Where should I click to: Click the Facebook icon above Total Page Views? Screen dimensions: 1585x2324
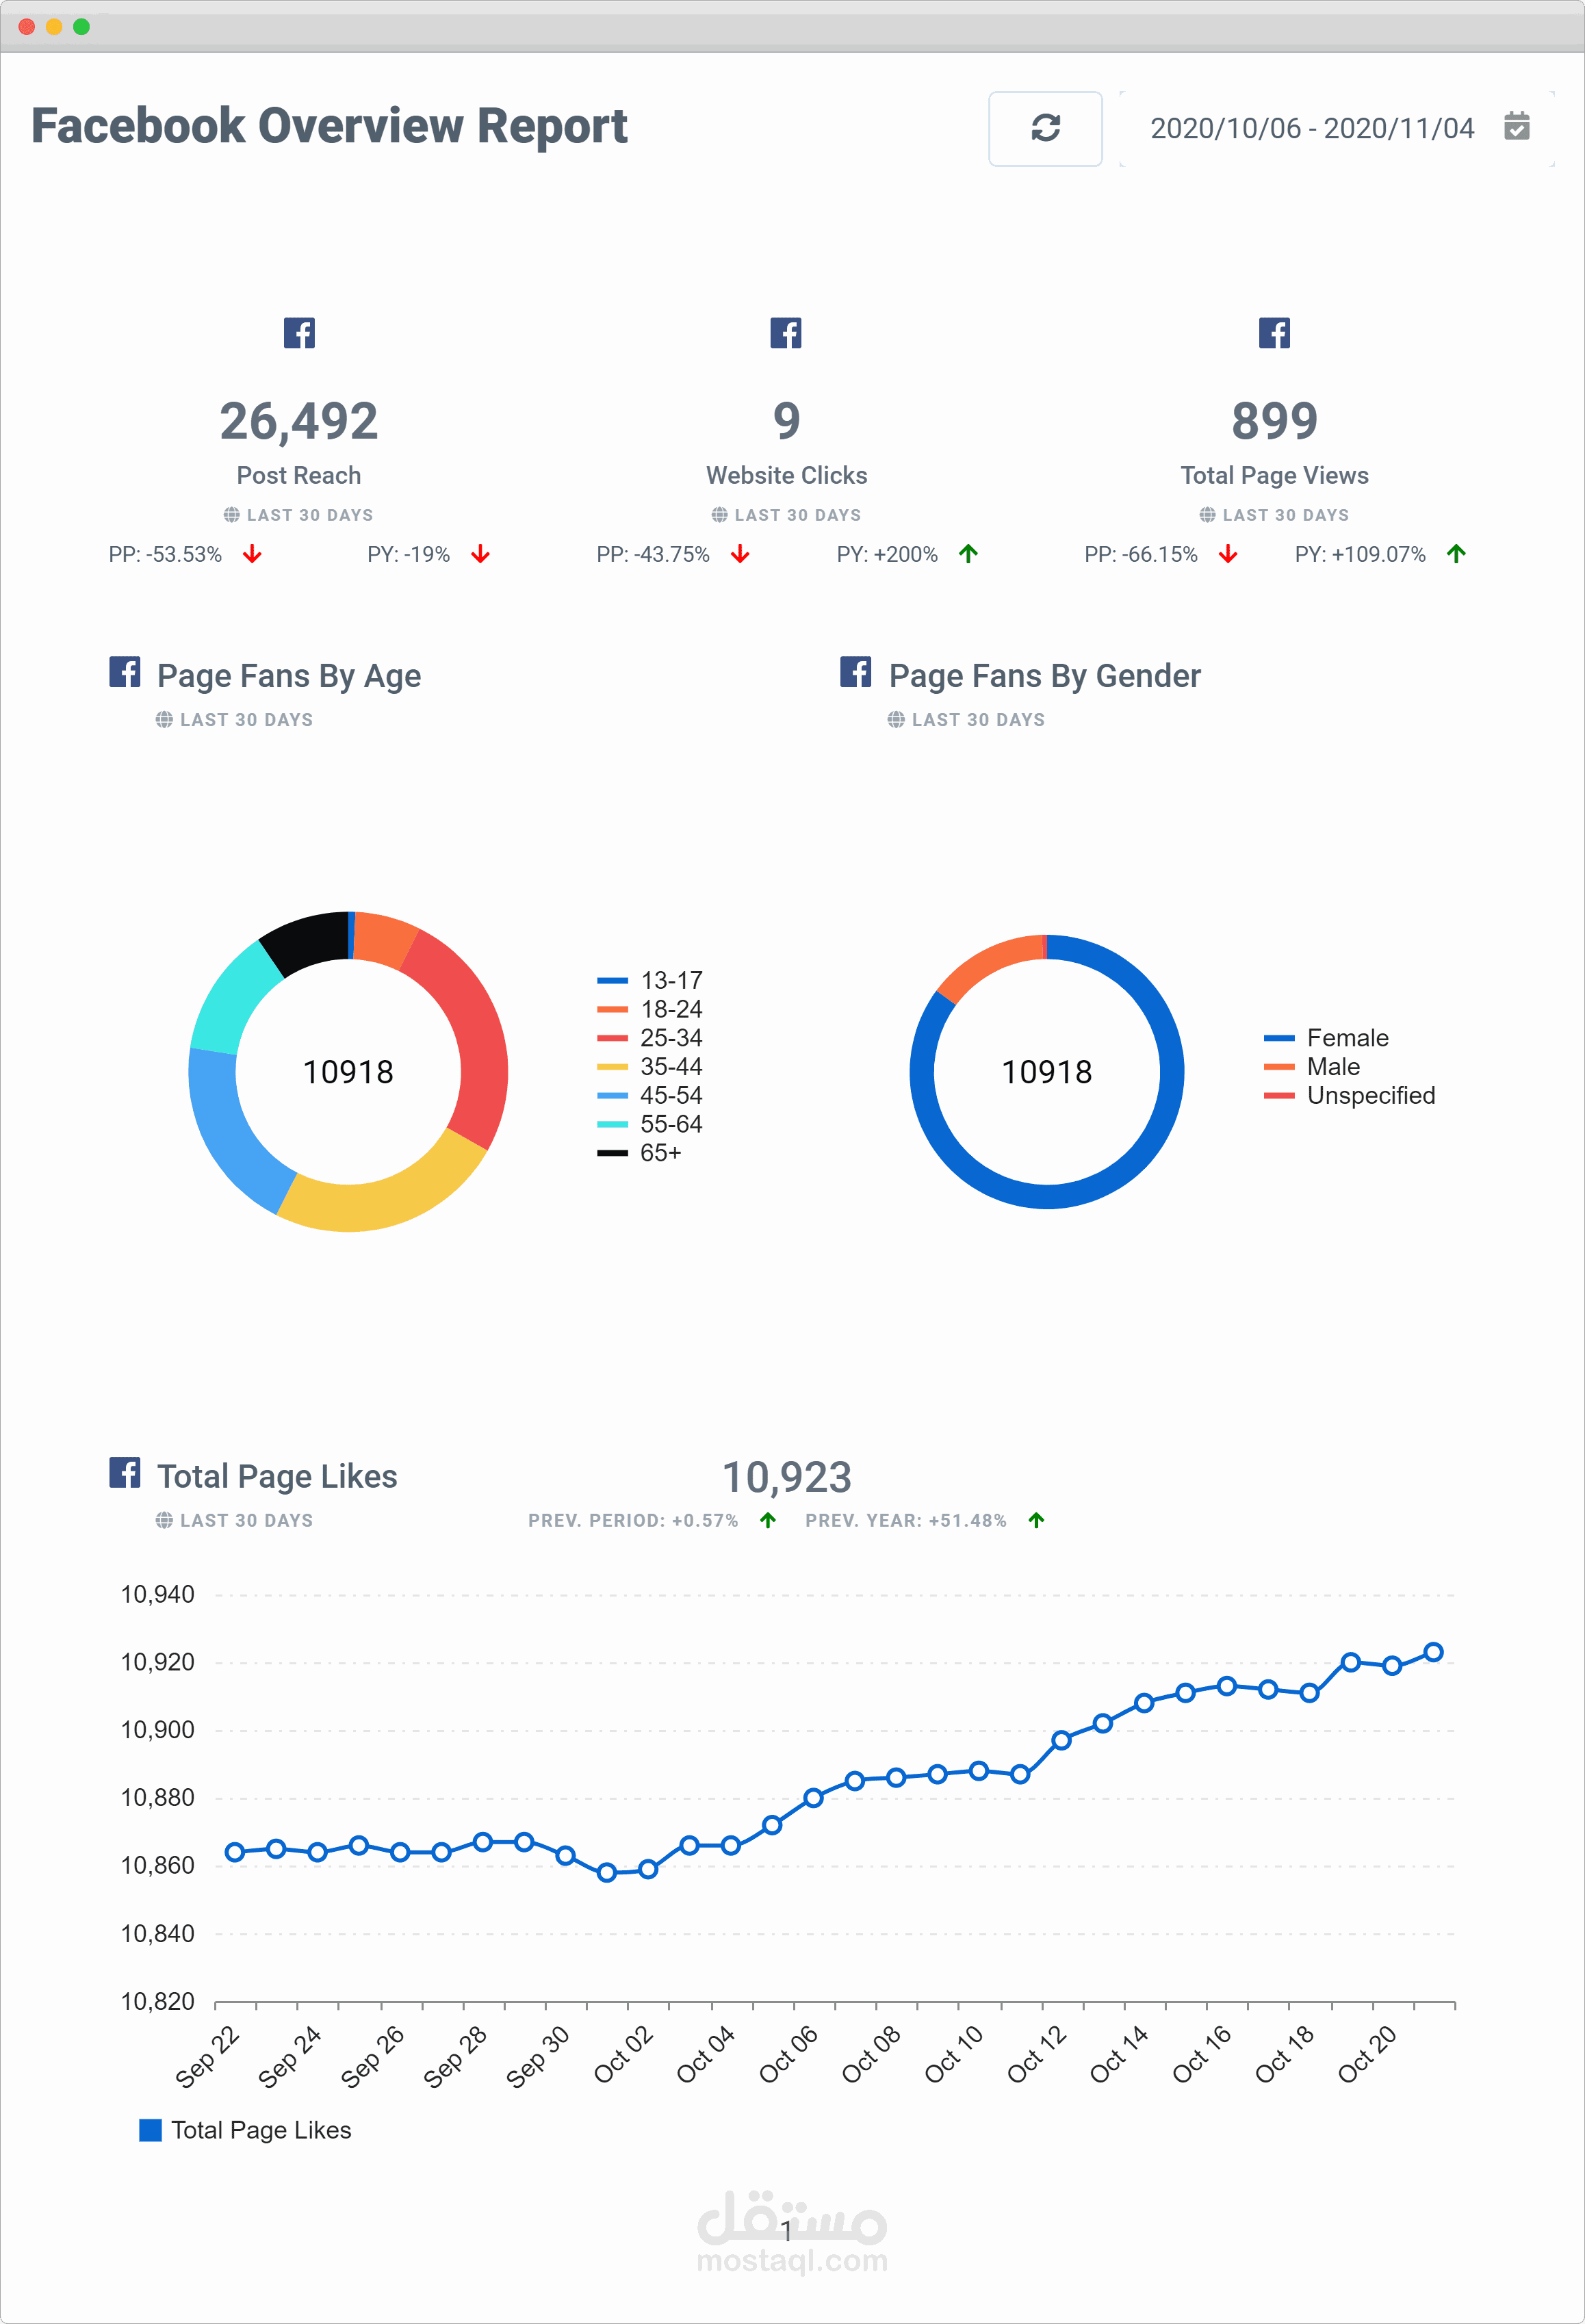click(1274, 333)
